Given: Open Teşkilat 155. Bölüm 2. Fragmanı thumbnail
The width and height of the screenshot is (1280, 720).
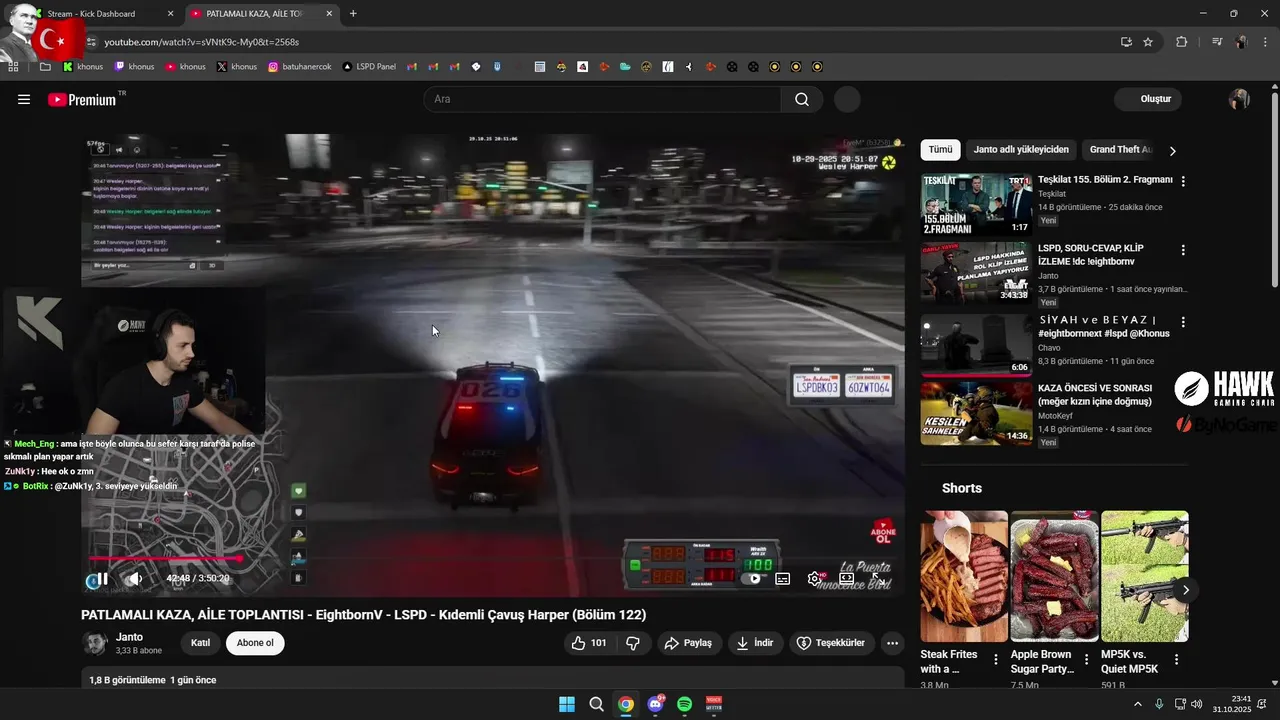Looking at the screenshot, I should (x=976, y=205).
